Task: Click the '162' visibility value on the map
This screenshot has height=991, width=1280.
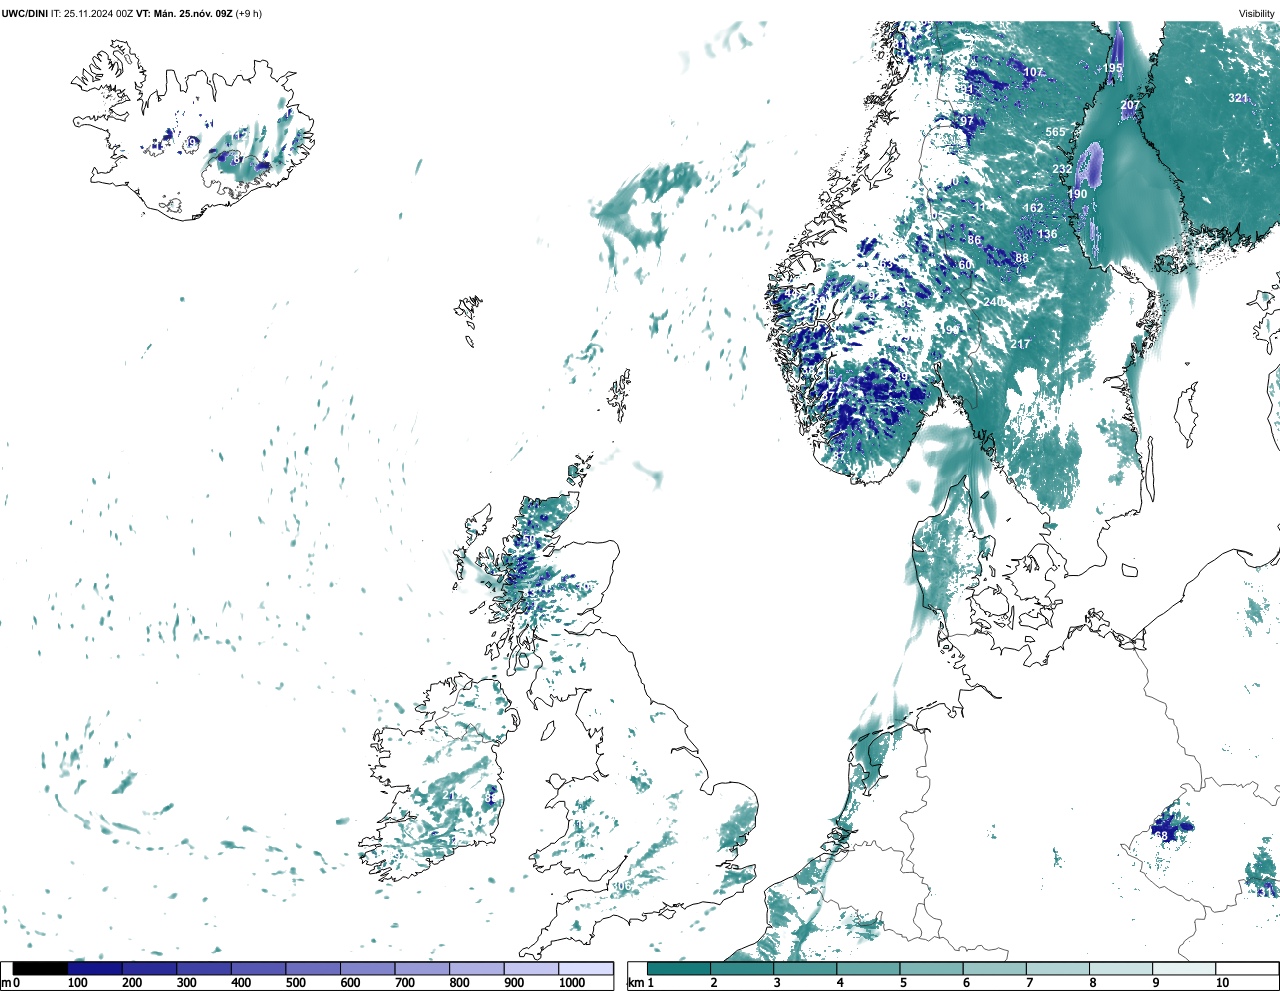Action: (1033, 208)
